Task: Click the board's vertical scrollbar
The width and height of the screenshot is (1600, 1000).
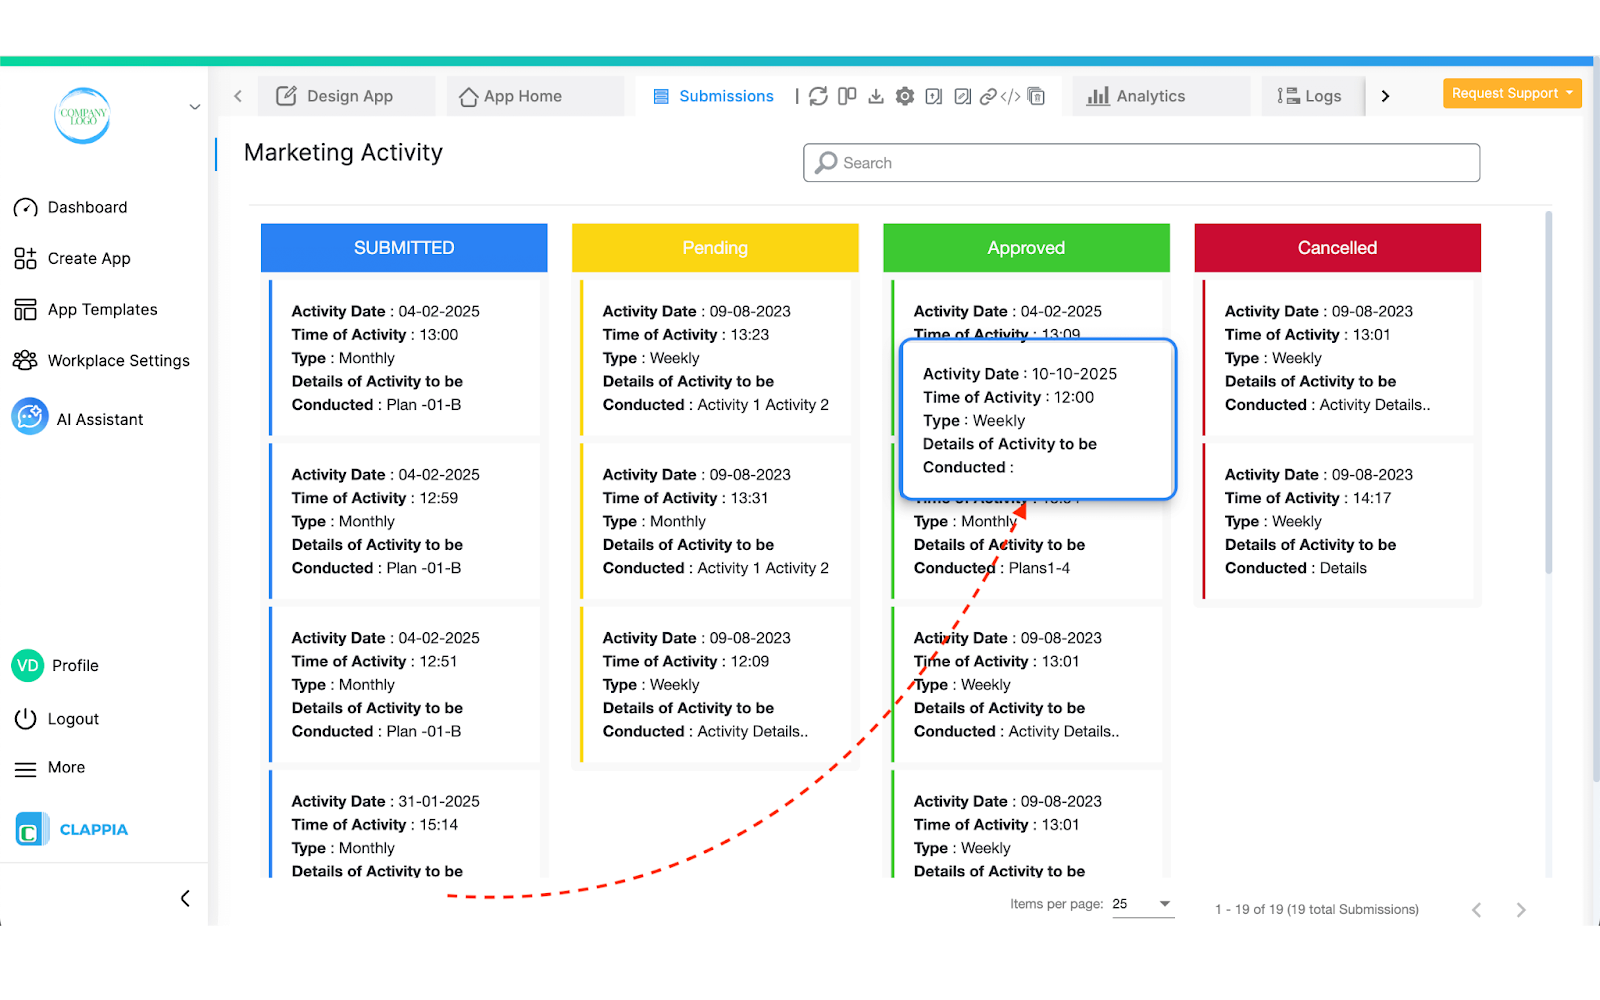Action: click(x=1548, y=392)
